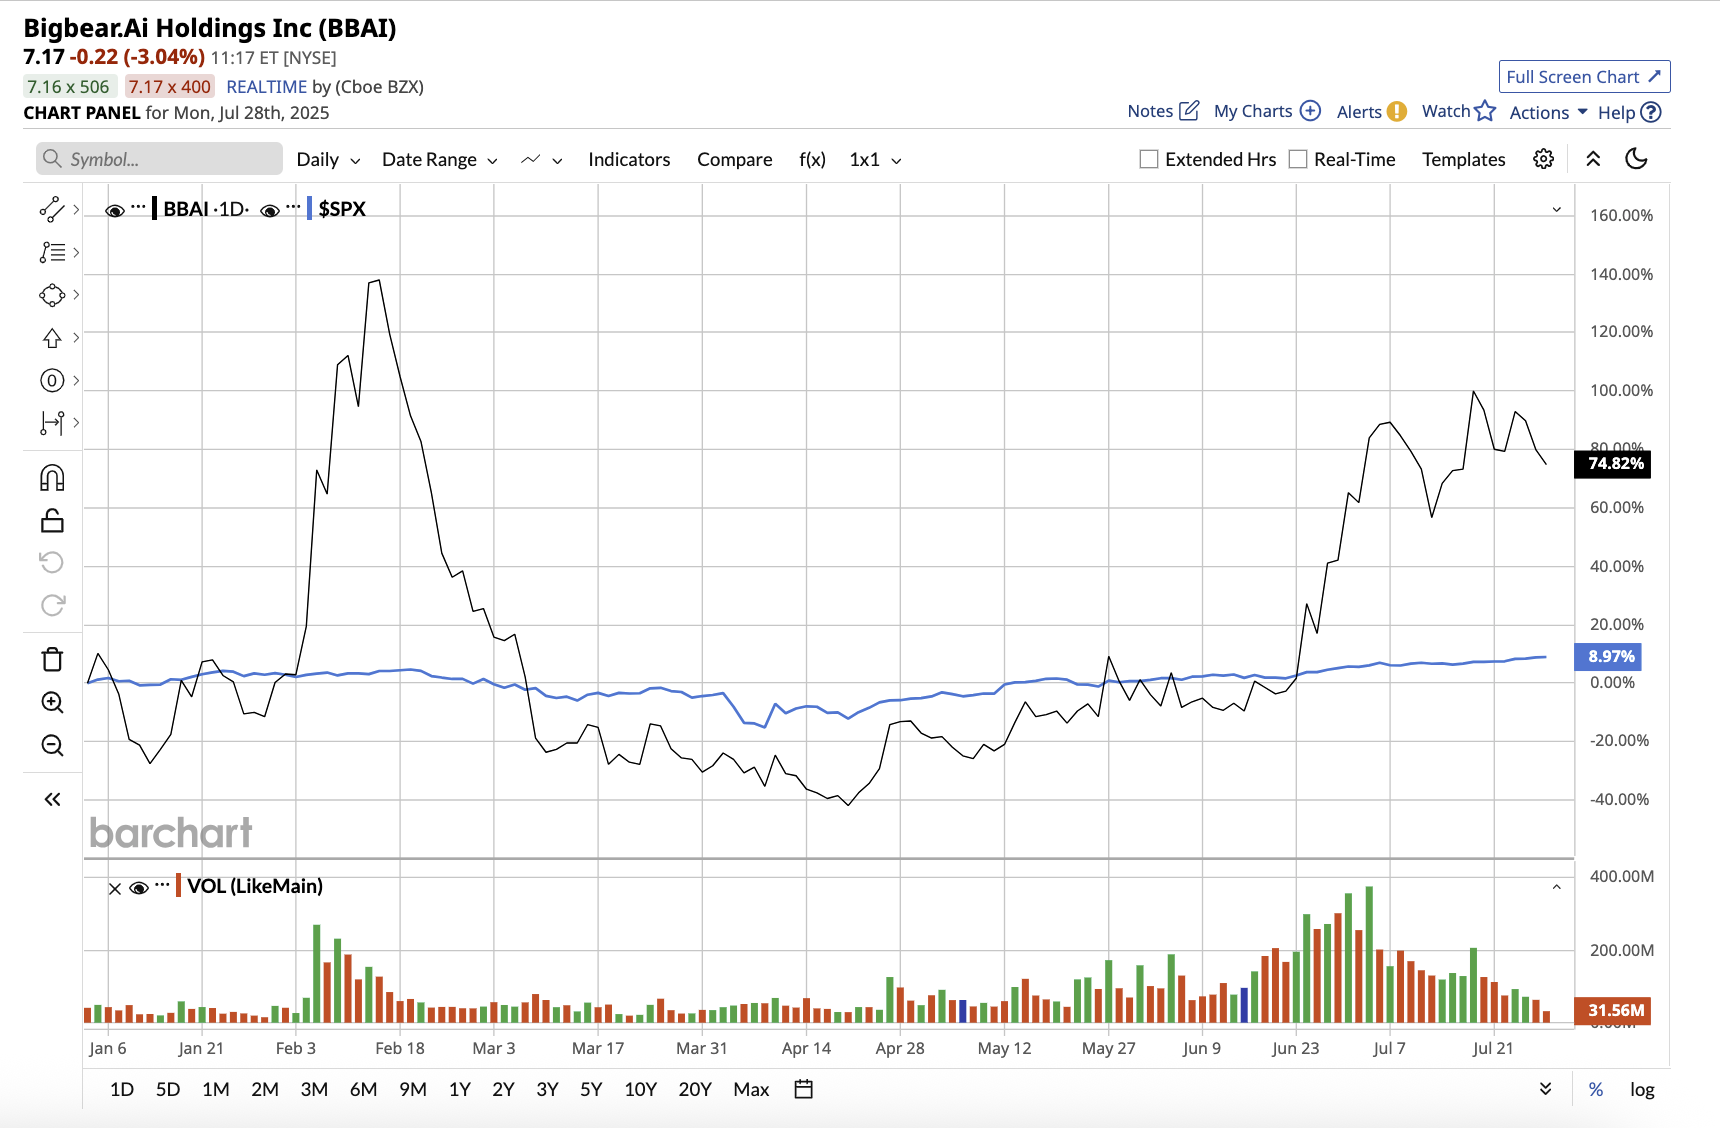Select the arrow marker tool
The height and width of the screenshot is (1128, 1720).
tap(52, 338)
